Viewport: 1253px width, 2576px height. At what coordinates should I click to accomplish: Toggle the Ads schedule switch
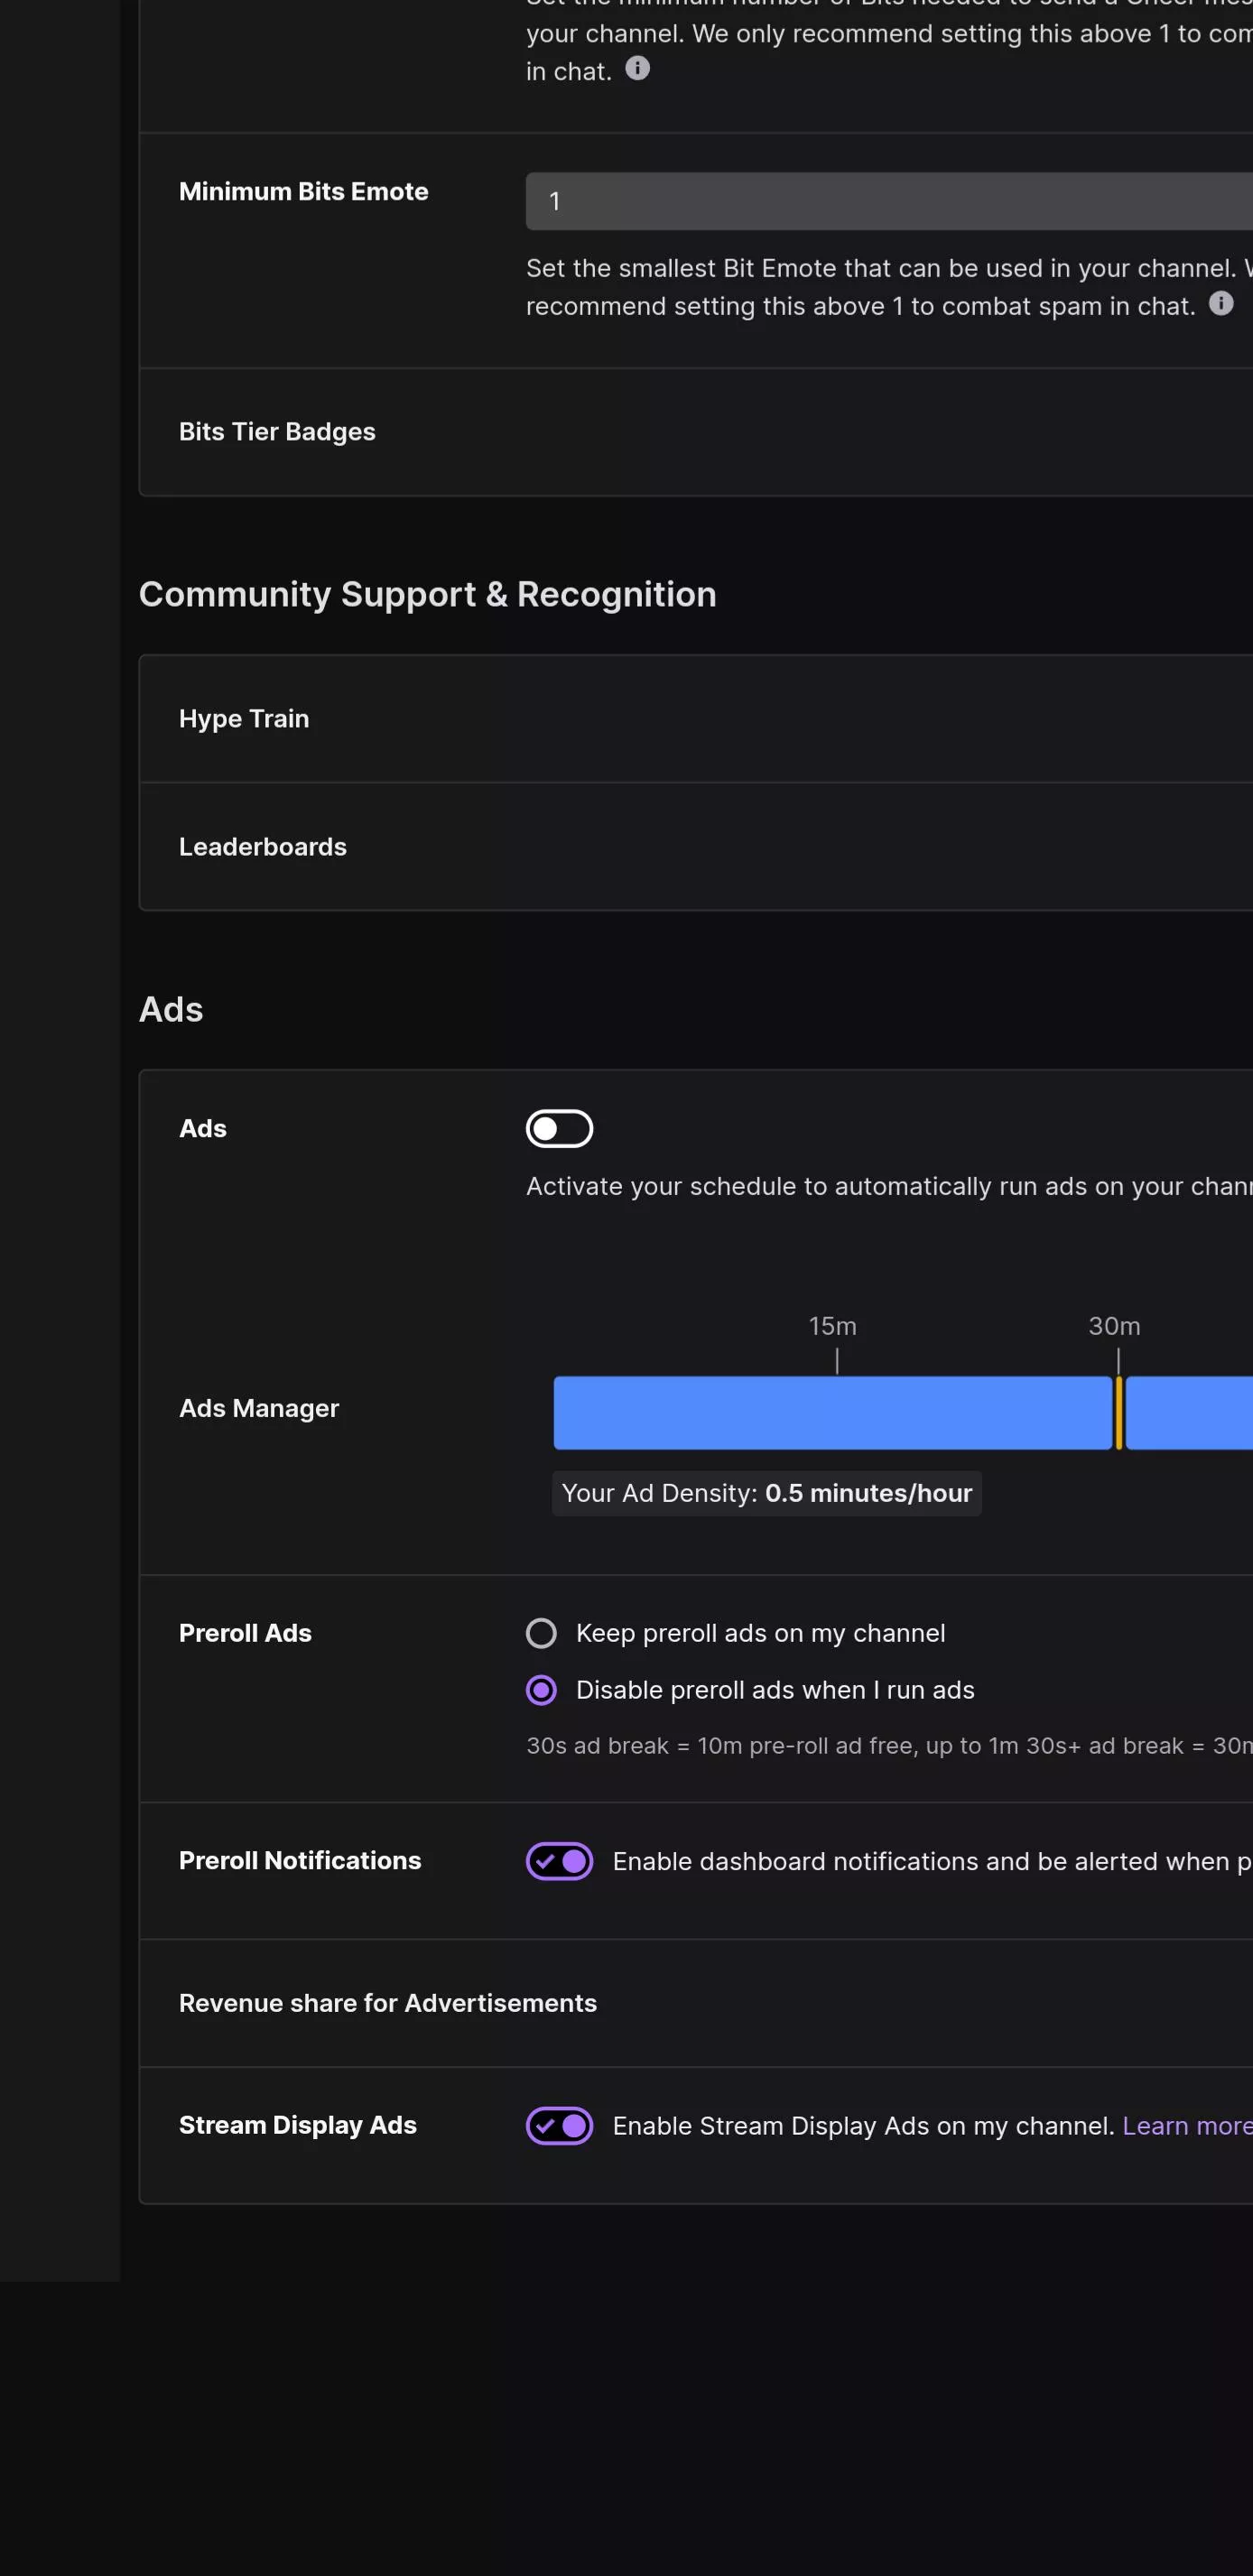click(x=559, y=1129)
